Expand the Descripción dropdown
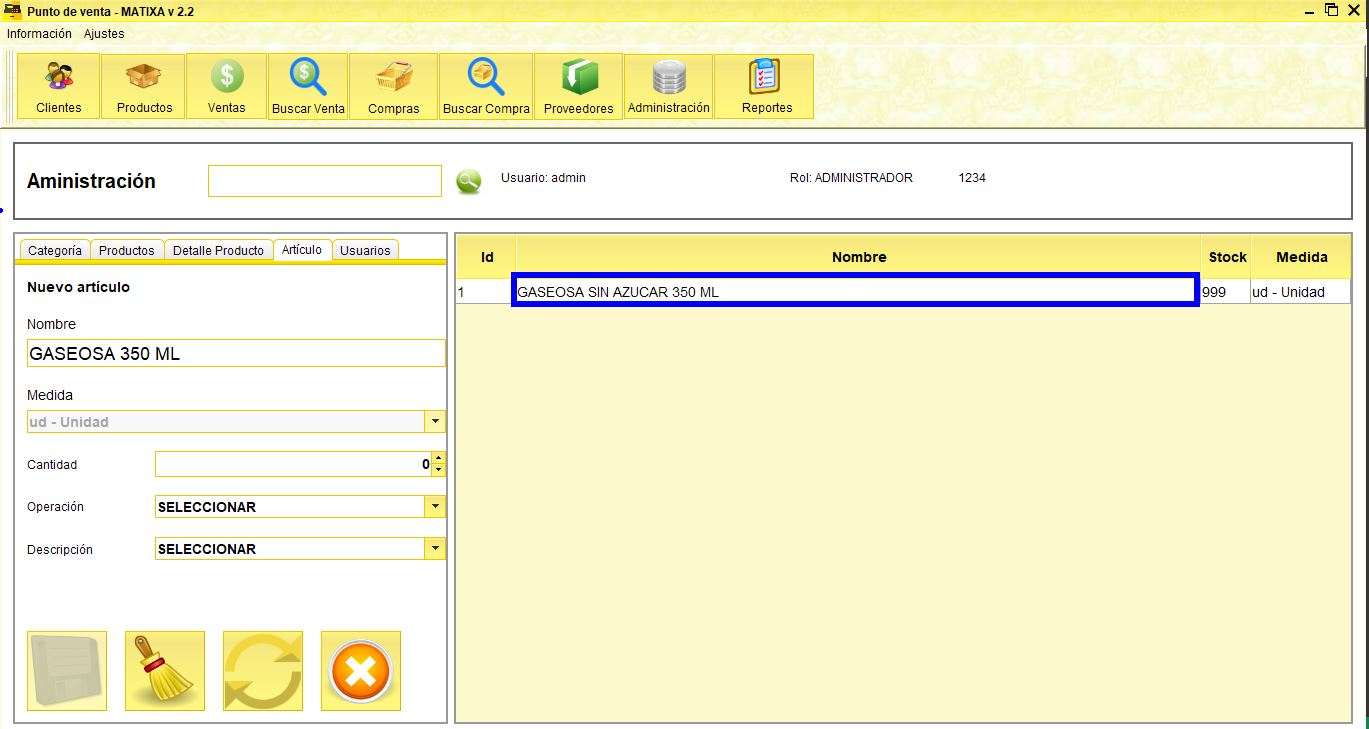The height and width of the screenshot is (729, 1369). [x=435, y=549]
